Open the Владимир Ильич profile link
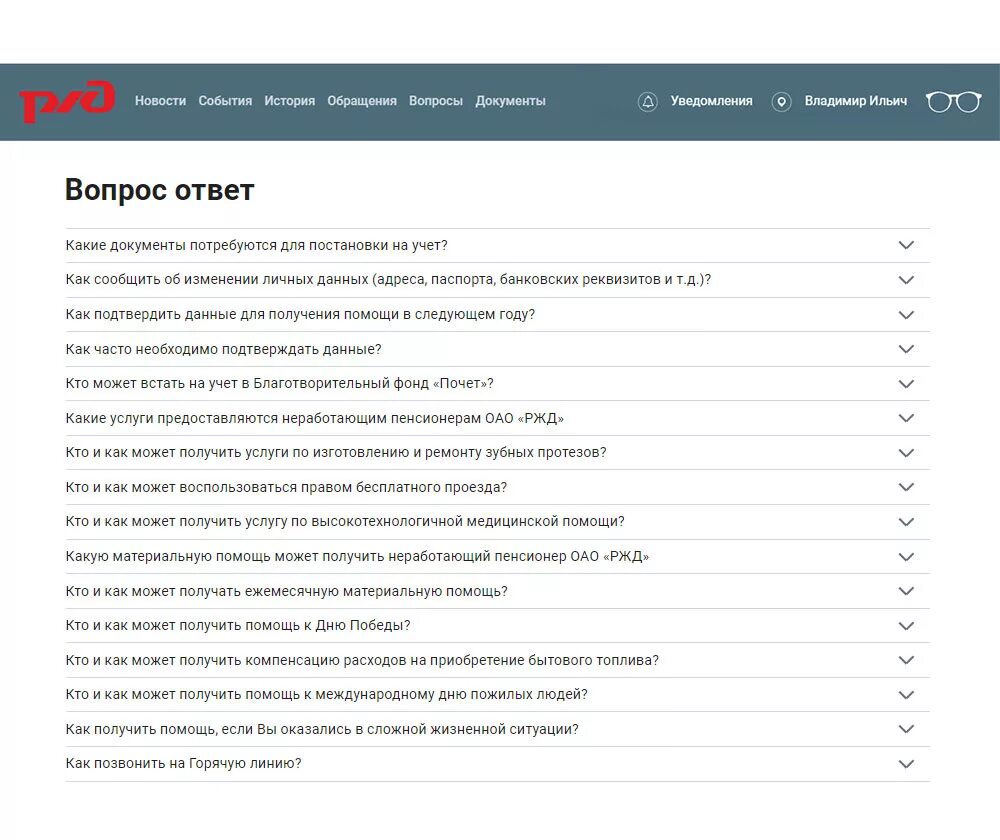Image resolution: width=1000 pixels, height=840 pixels. pos(855,101)
